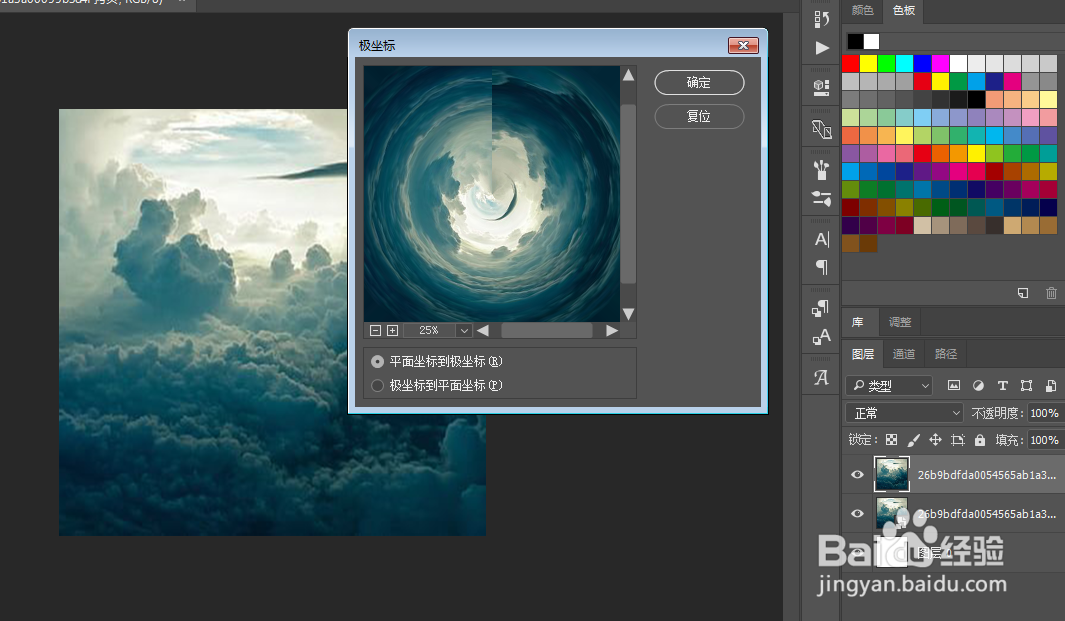1065x621 pixels.
Task: Switch to 路径 tab
Action: 945,354
